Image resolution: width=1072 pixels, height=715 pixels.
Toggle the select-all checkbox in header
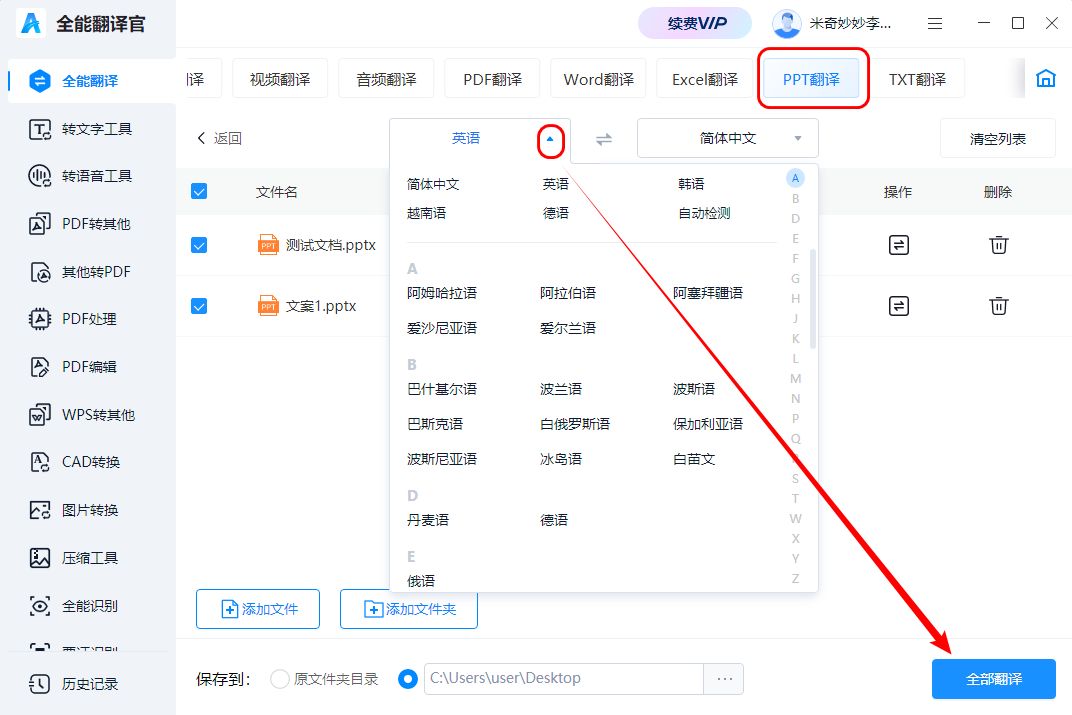point(199,191)
